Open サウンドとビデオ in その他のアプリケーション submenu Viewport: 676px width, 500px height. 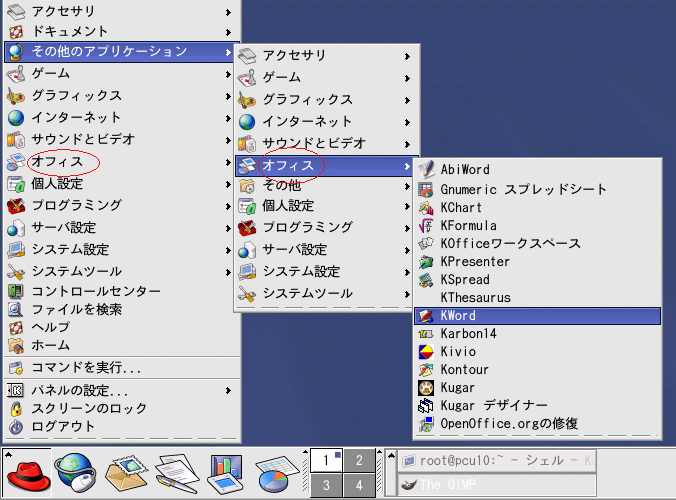[326, 144]
